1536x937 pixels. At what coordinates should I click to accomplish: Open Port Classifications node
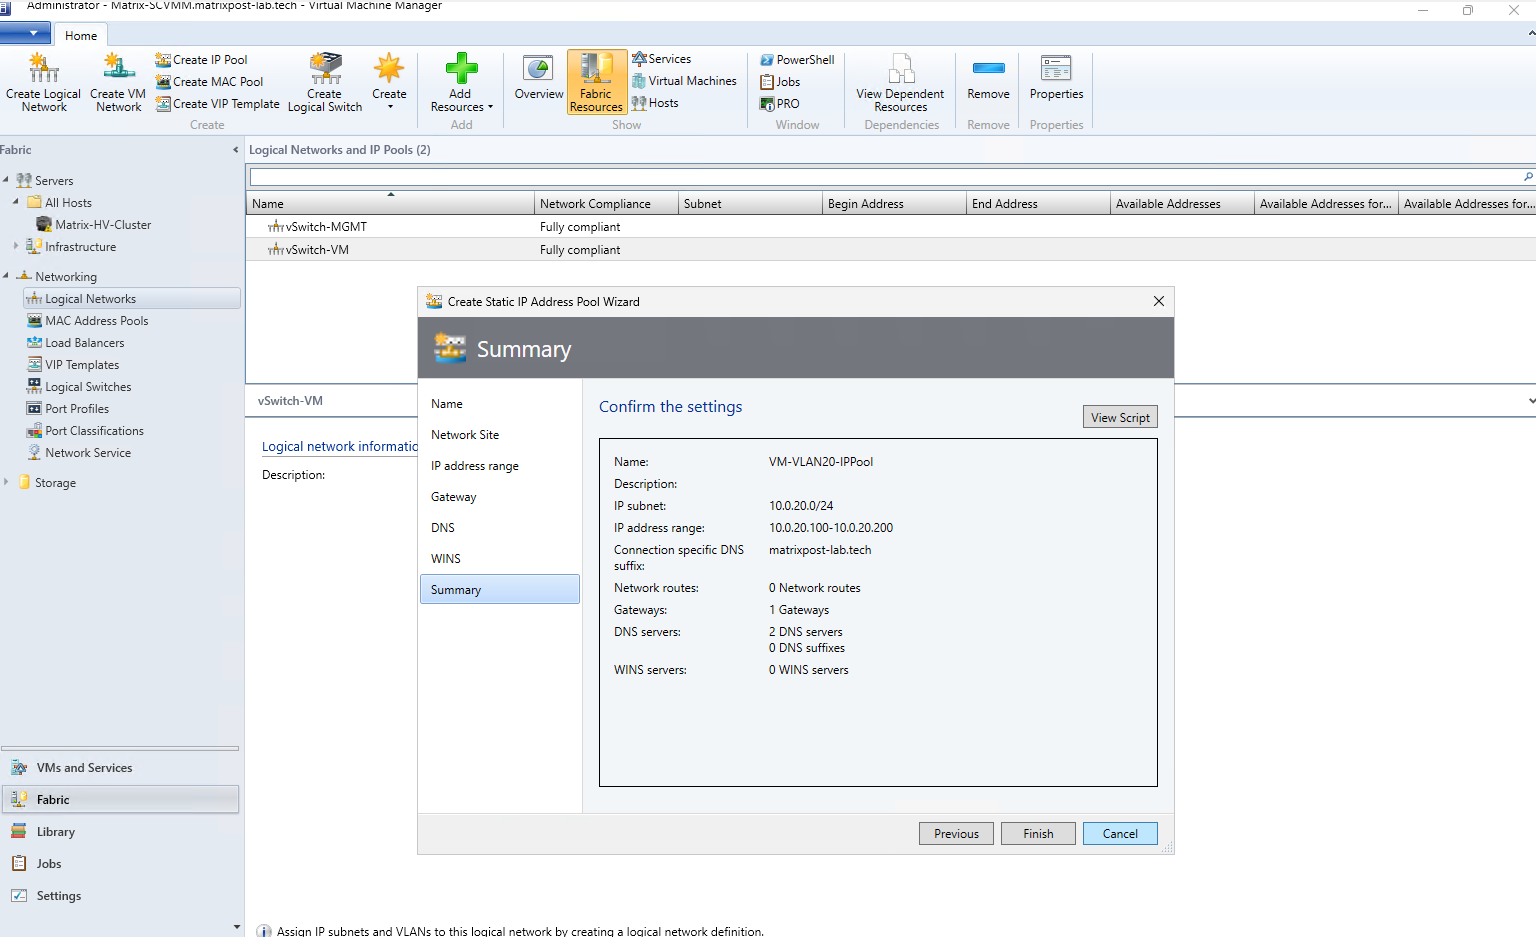click(86, 431)
